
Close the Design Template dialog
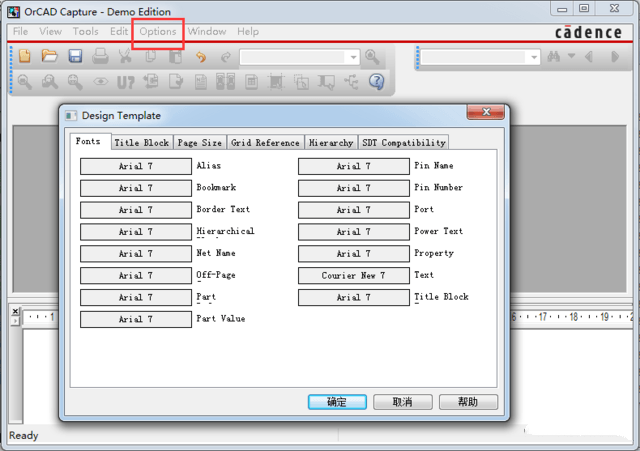tap(486, 112)
